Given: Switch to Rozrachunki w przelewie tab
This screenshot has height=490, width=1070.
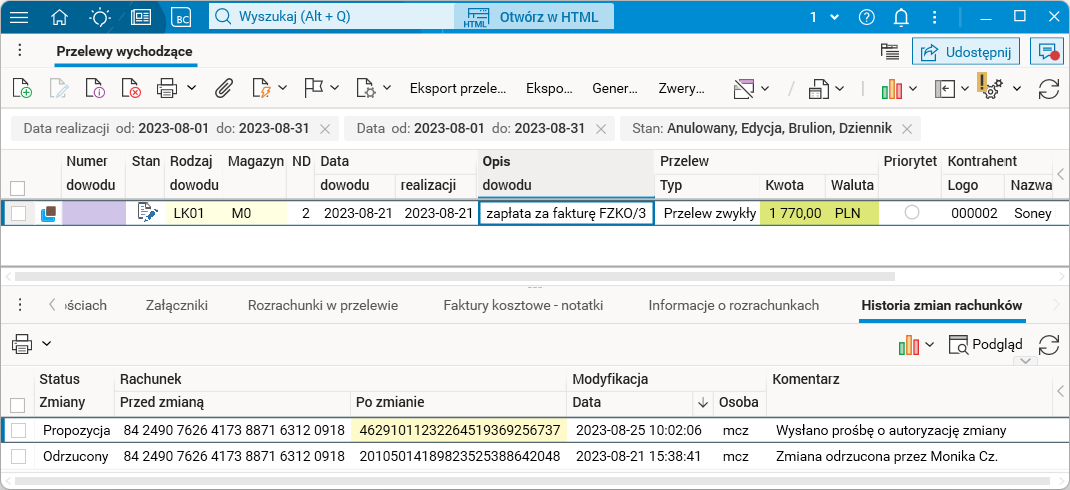Looking at the screenshot, I should 323,306.
